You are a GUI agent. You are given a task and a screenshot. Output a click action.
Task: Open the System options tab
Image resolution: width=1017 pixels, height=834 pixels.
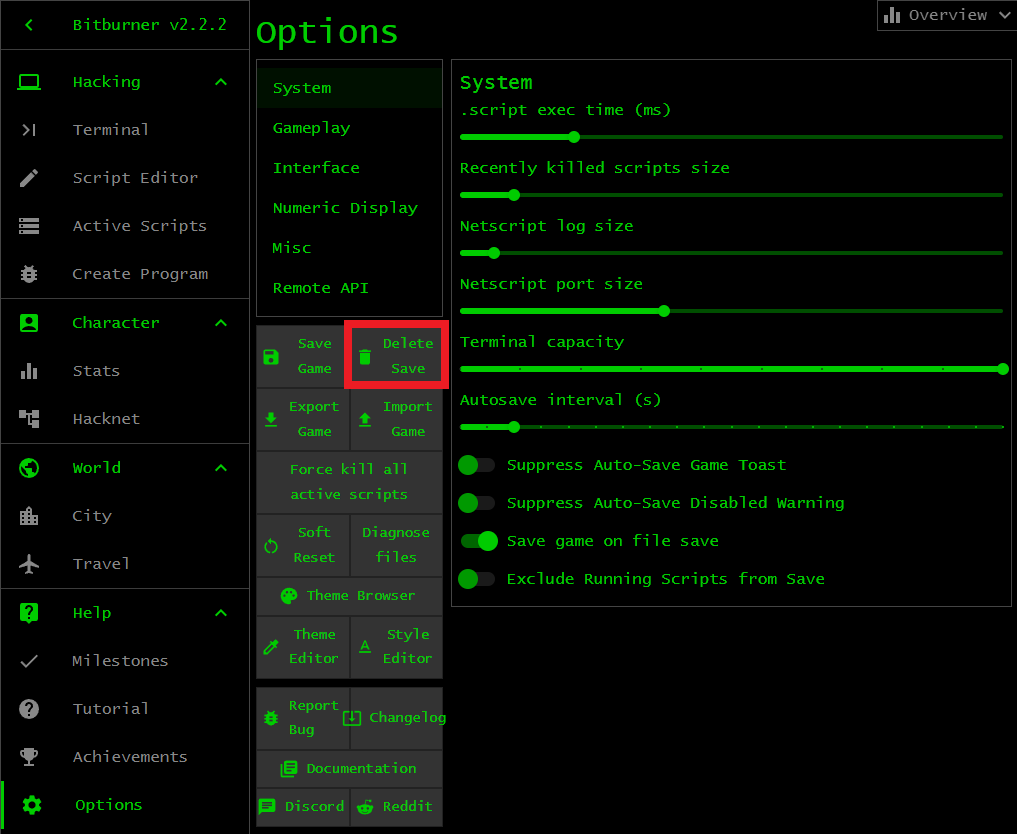350,88
